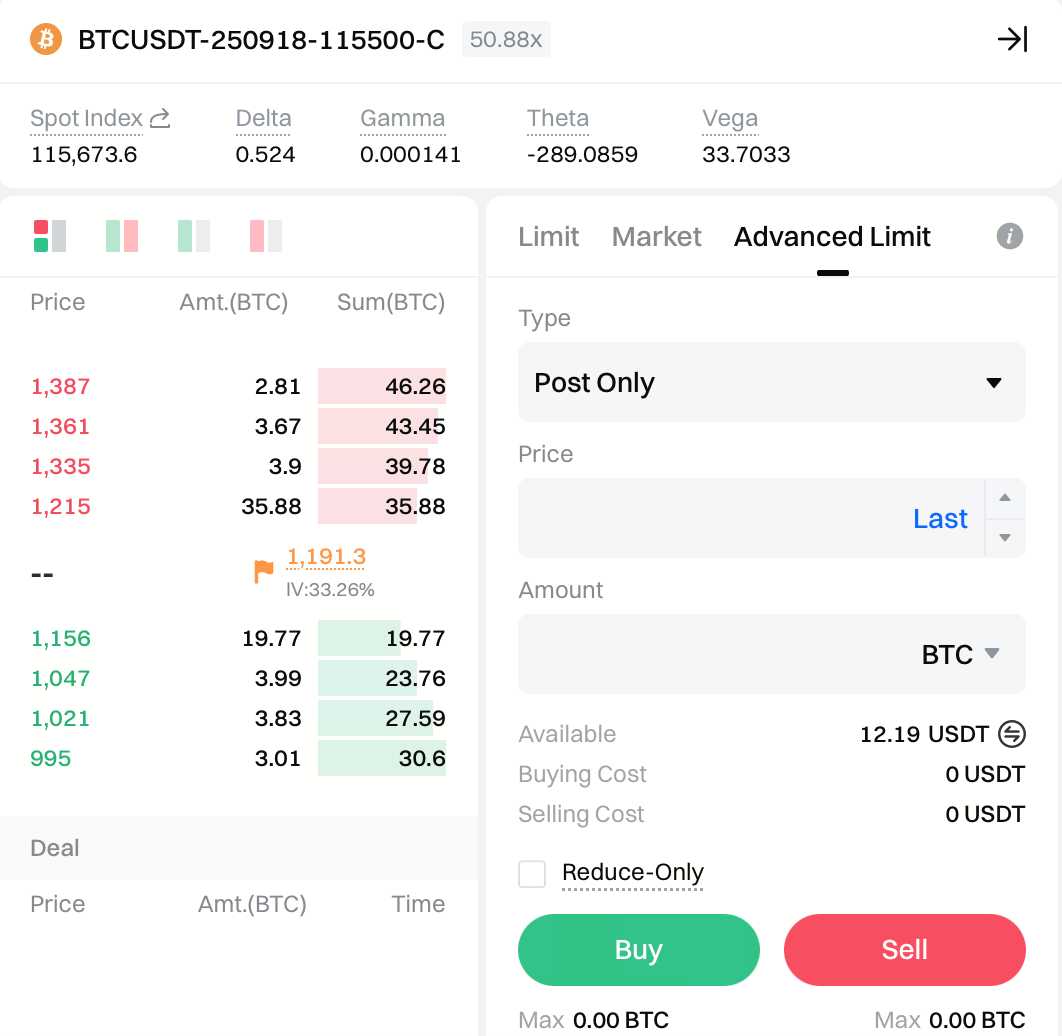Viewport: 1062px width, 1036px height.
Task: Open the BTC amount unit dropdown
Action: point(960,654)
